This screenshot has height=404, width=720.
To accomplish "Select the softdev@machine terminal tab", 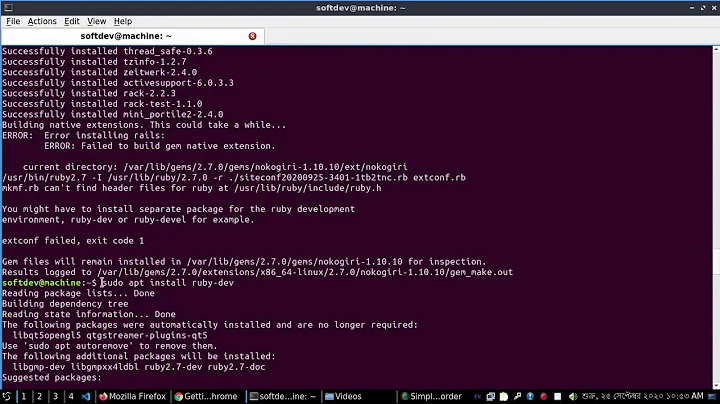I will [x=132, y=36].
